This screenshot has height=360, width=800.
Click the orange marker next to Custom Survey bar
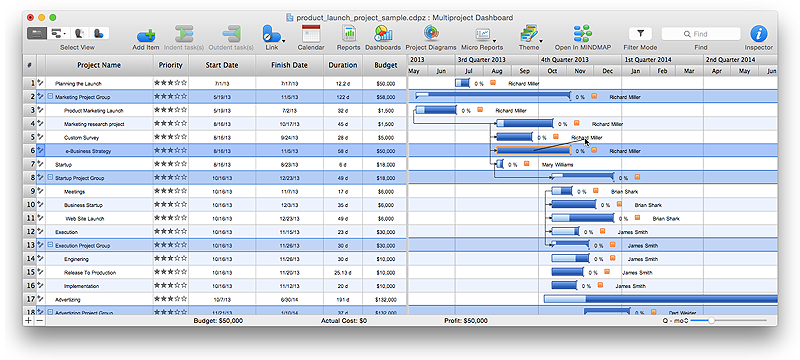556,137
